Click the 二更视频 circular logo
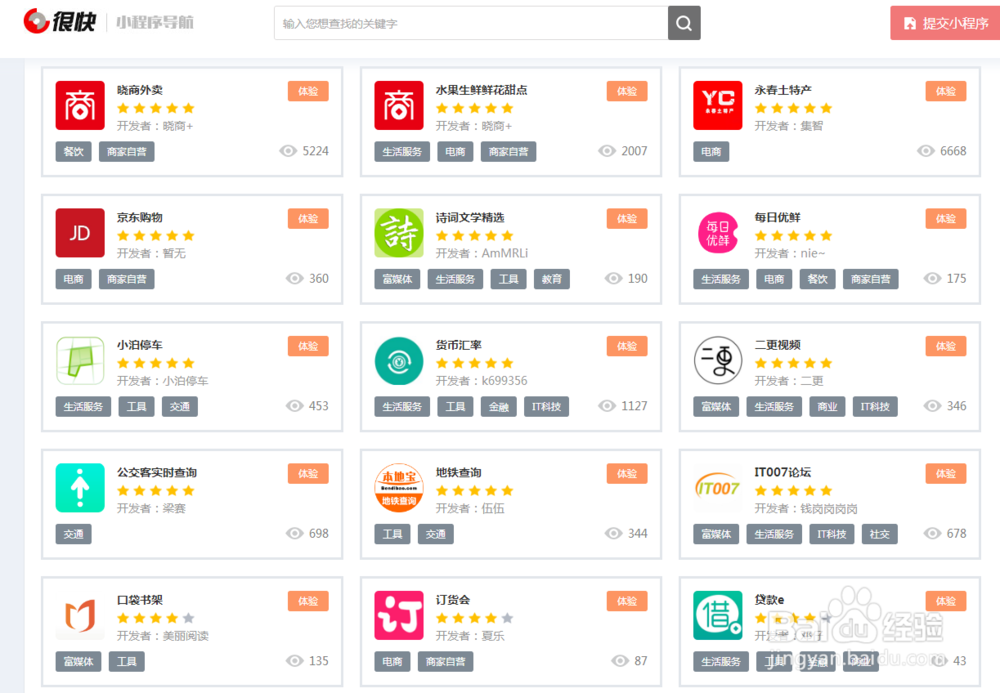This screenshot has height=693, width=1000. point(718,360)
